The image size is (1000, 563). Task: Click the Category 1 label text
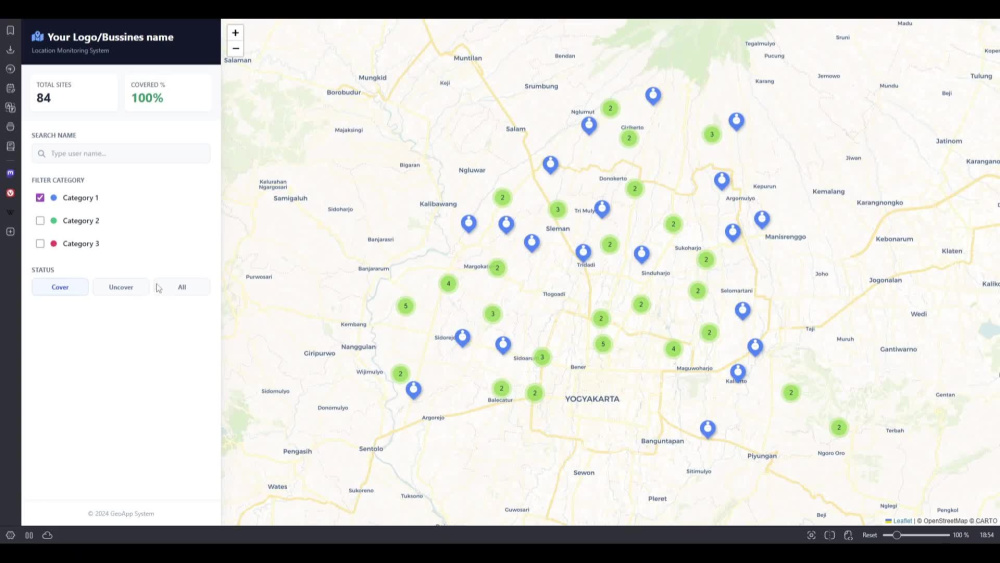(x=80, y=198)
